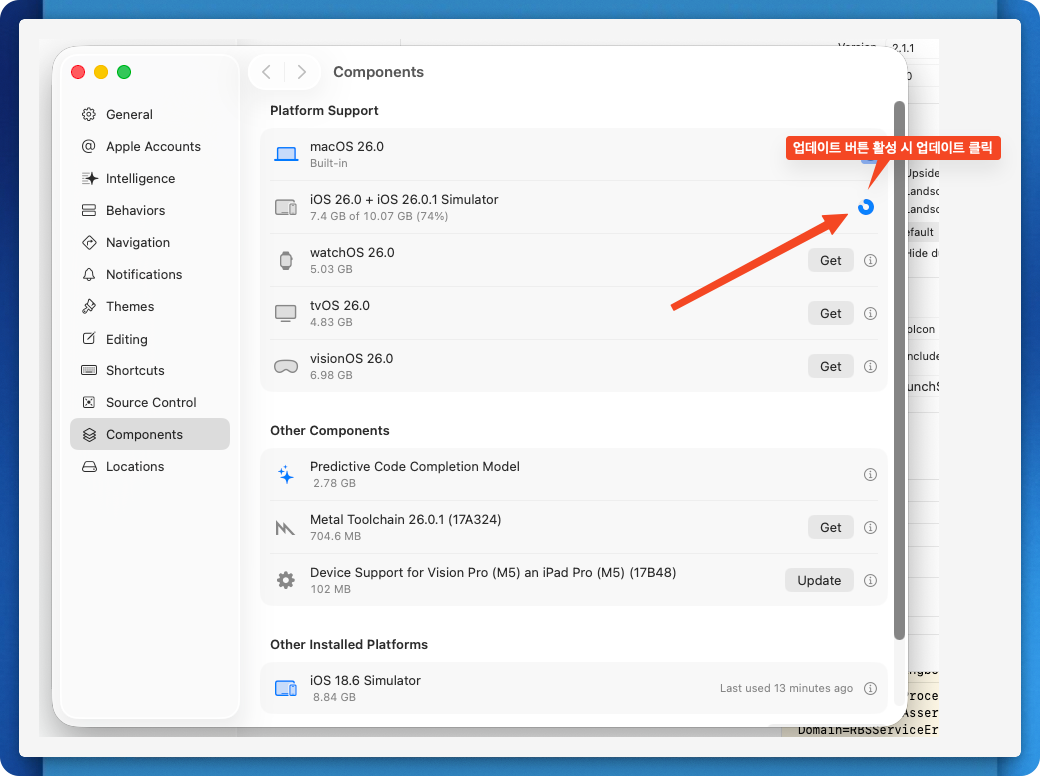
Task: Click the tvOS display icon
Action: (286, 313)
